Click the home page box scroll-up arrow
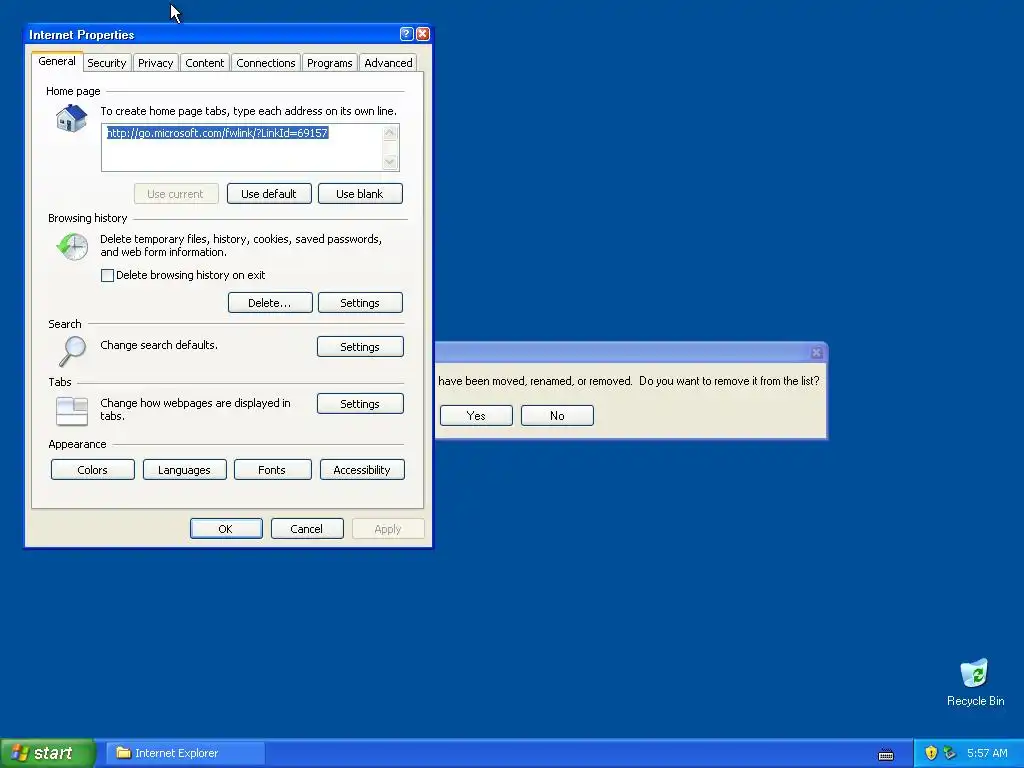The image size is (1024, 768). point(390,133)
